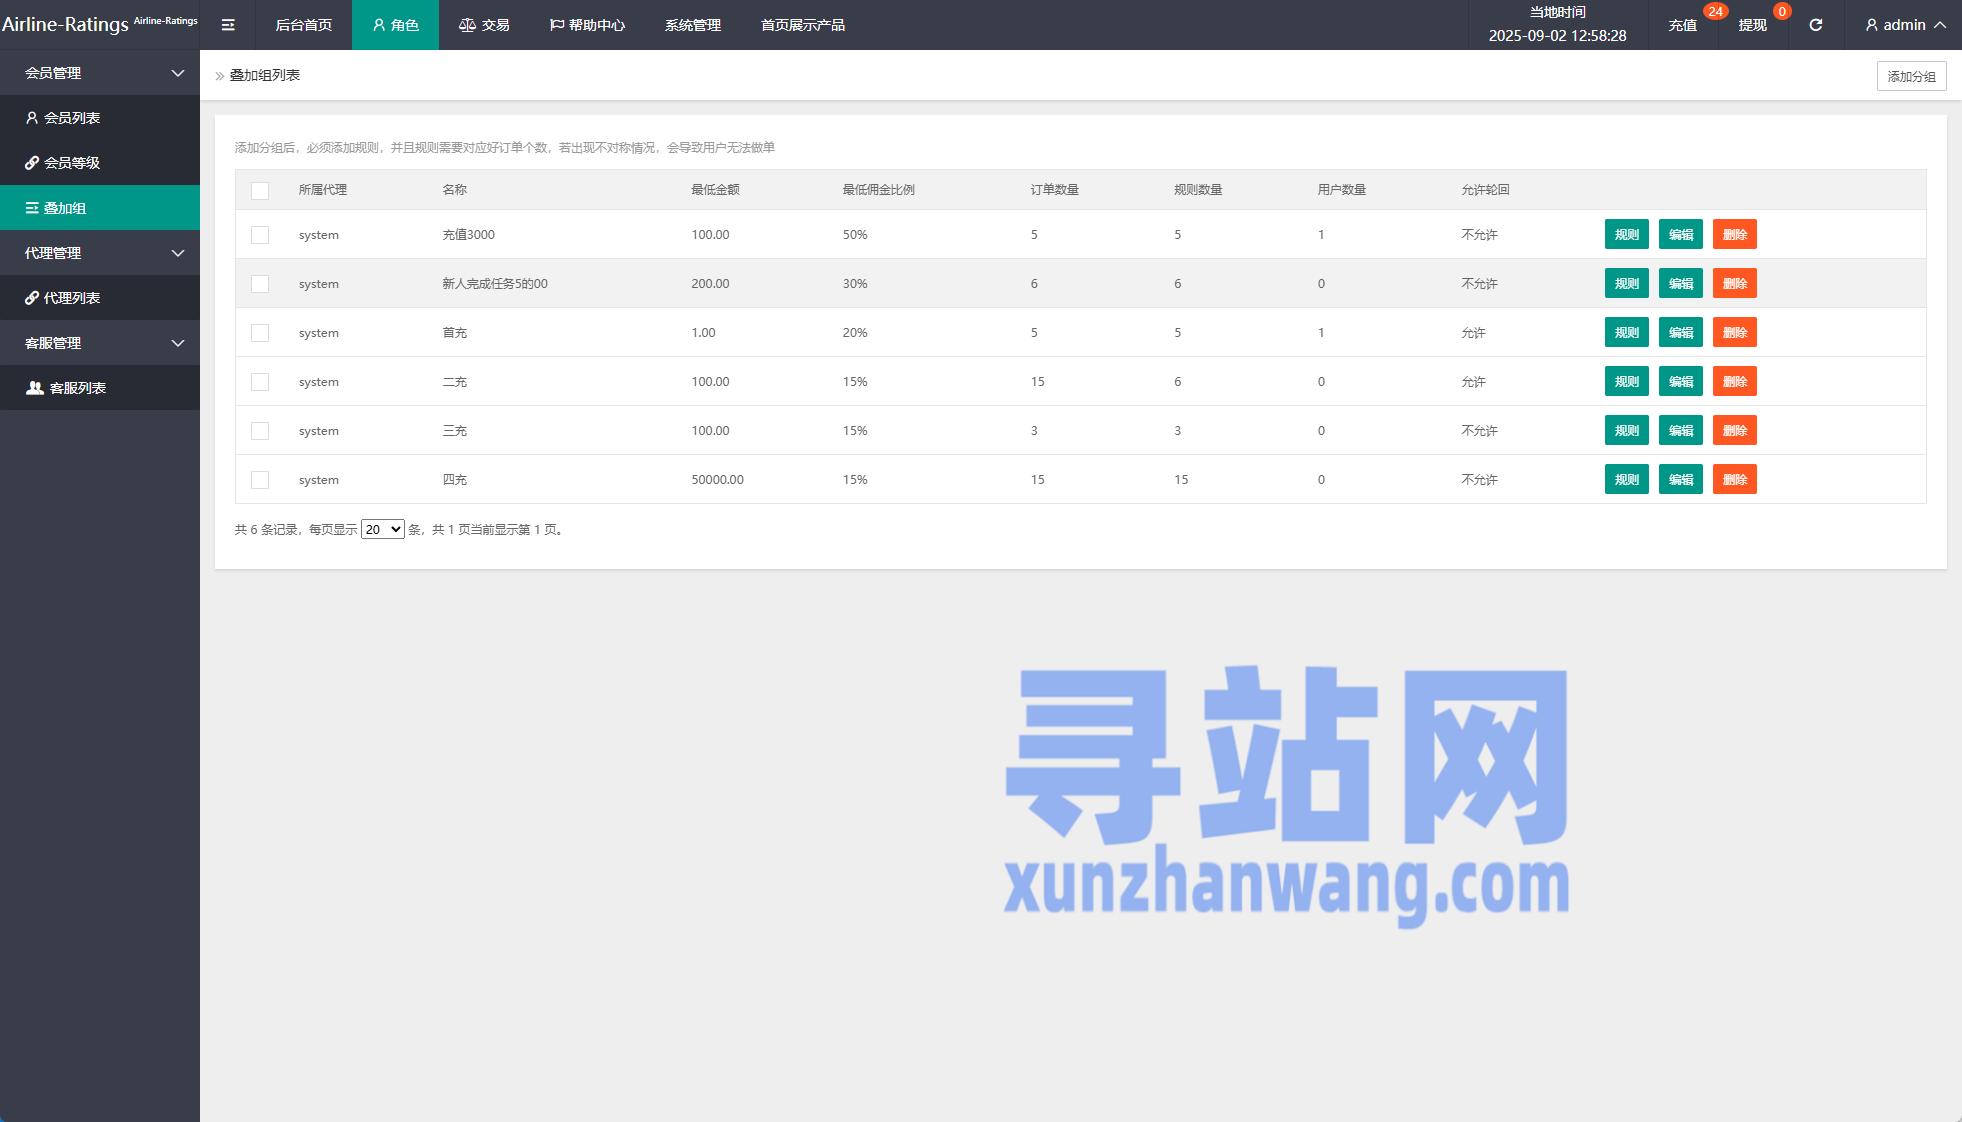Click the link icon next to 会员等级
This screenshot has width=1962, height=1122.
32,163
